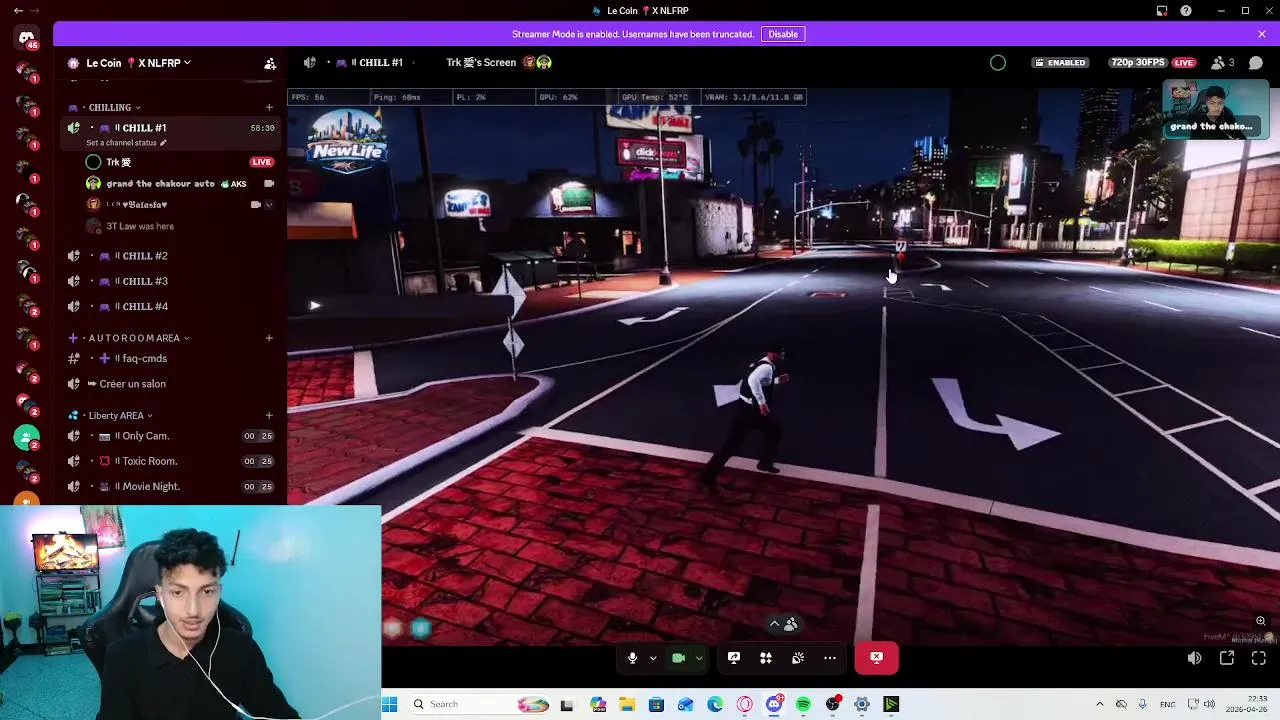
Task: Open the green server icon in sidebar
Action: 27,437
